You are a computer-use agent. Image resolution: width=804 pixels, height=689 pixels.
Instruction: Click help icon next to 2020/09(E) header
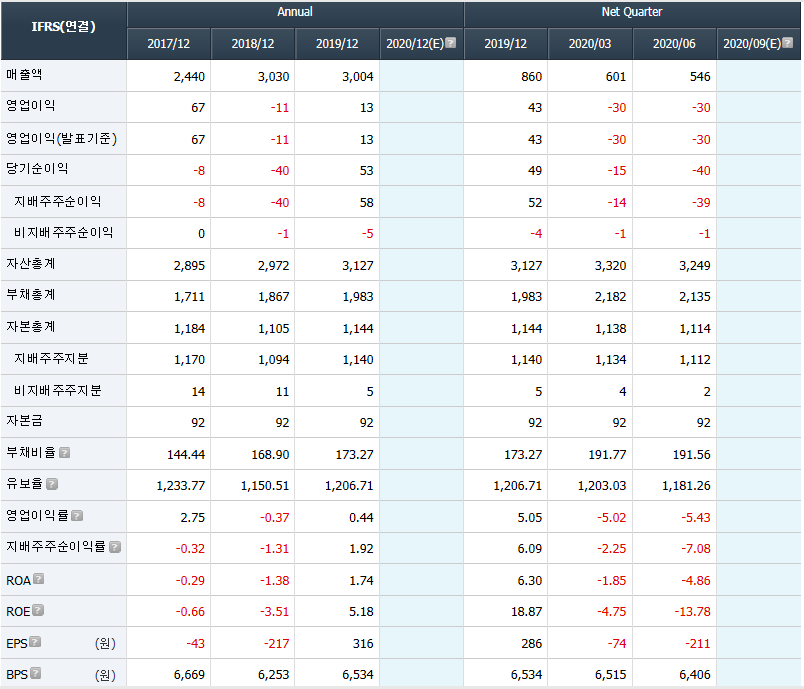788,43
